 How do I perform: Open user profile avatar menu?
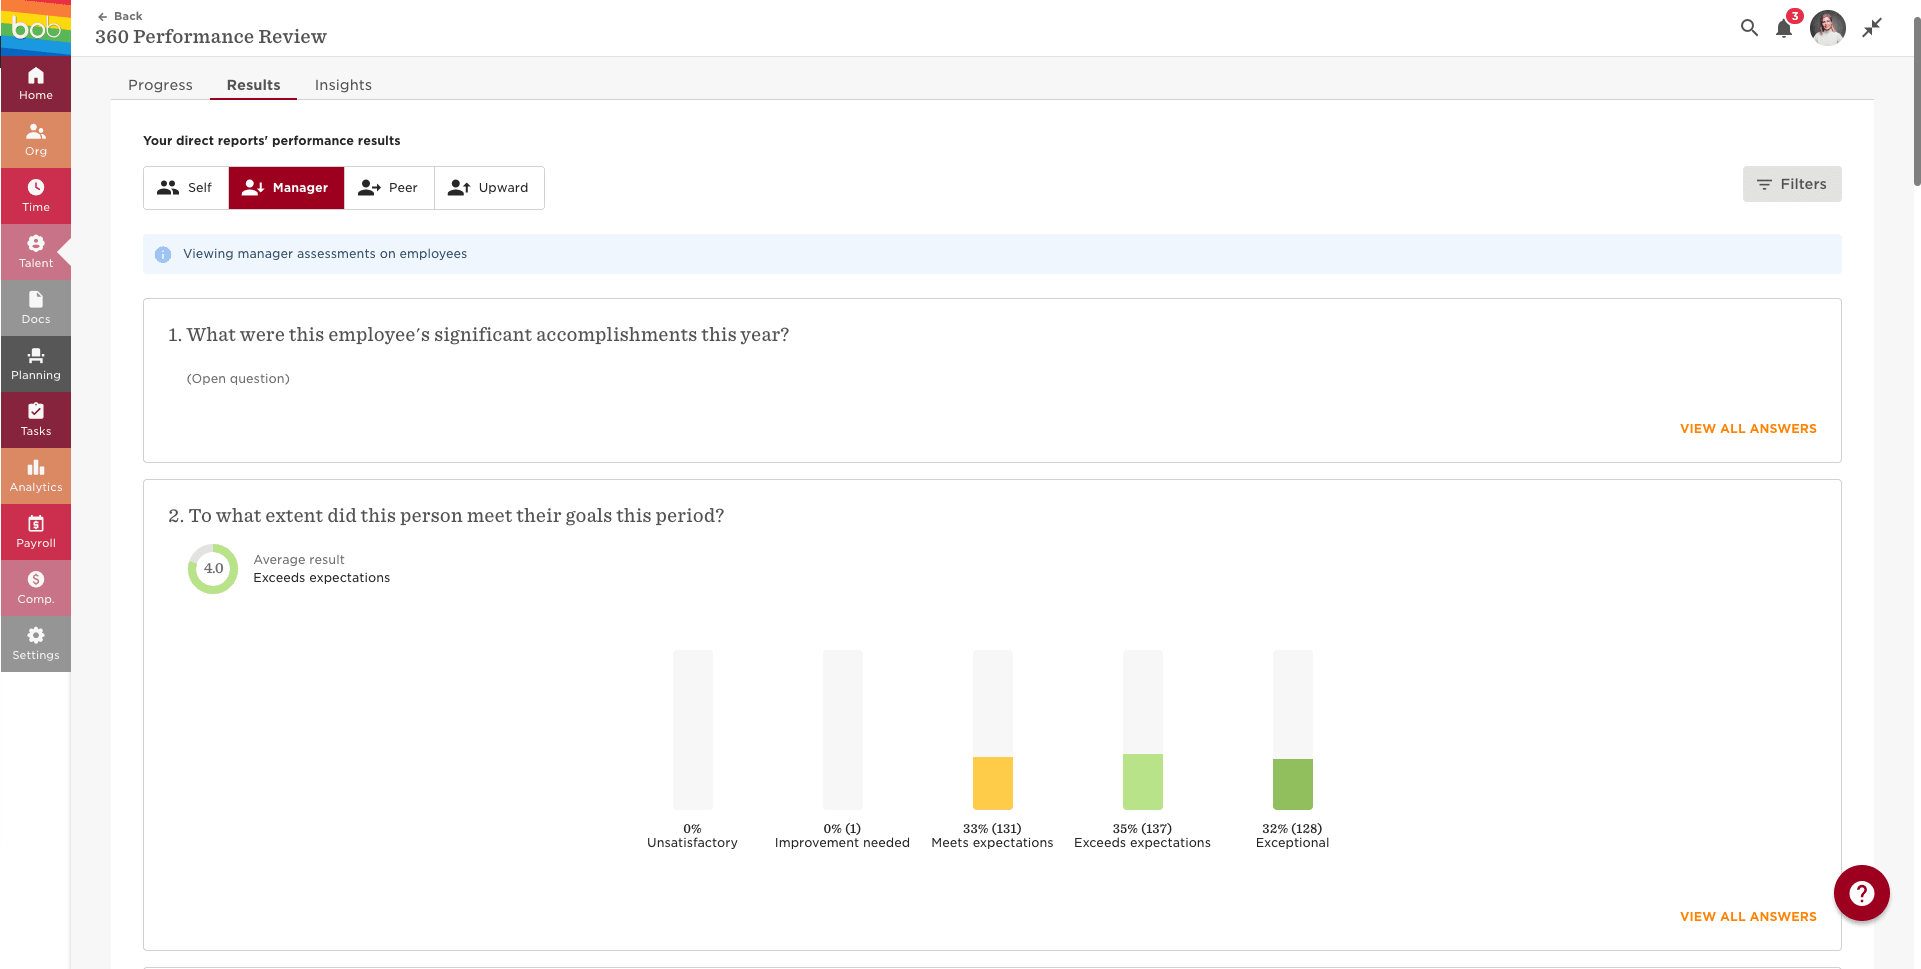tap(1827, 28)
